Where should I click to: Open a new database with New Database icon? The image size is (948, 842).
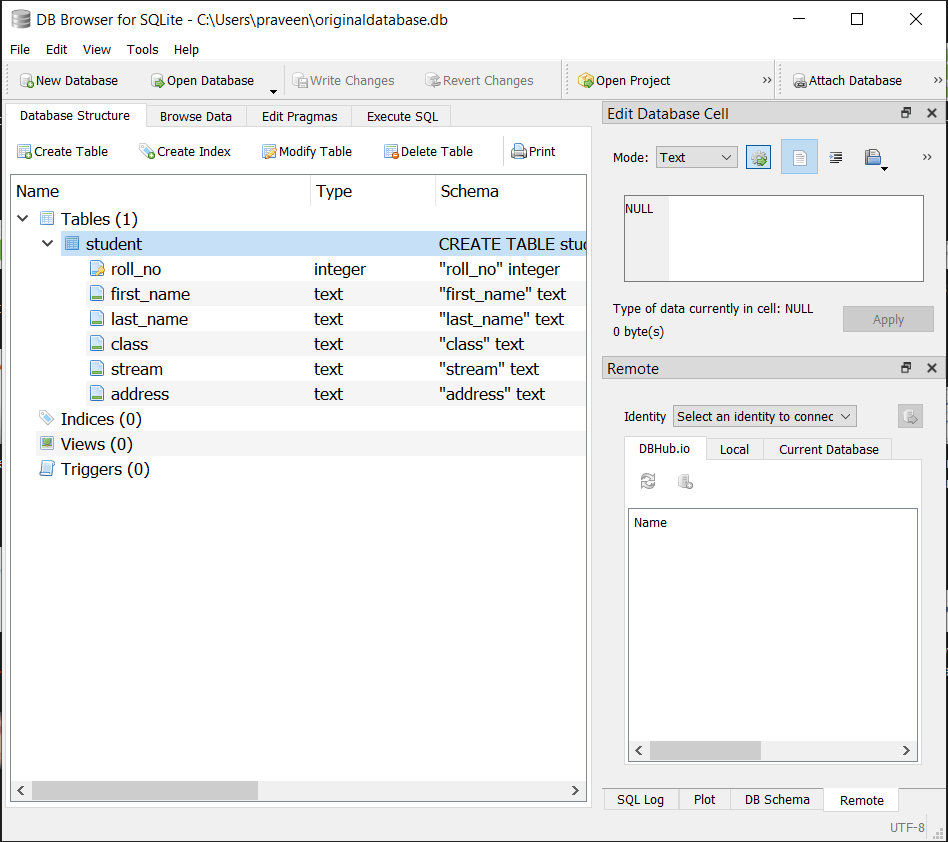click(68, 80)
